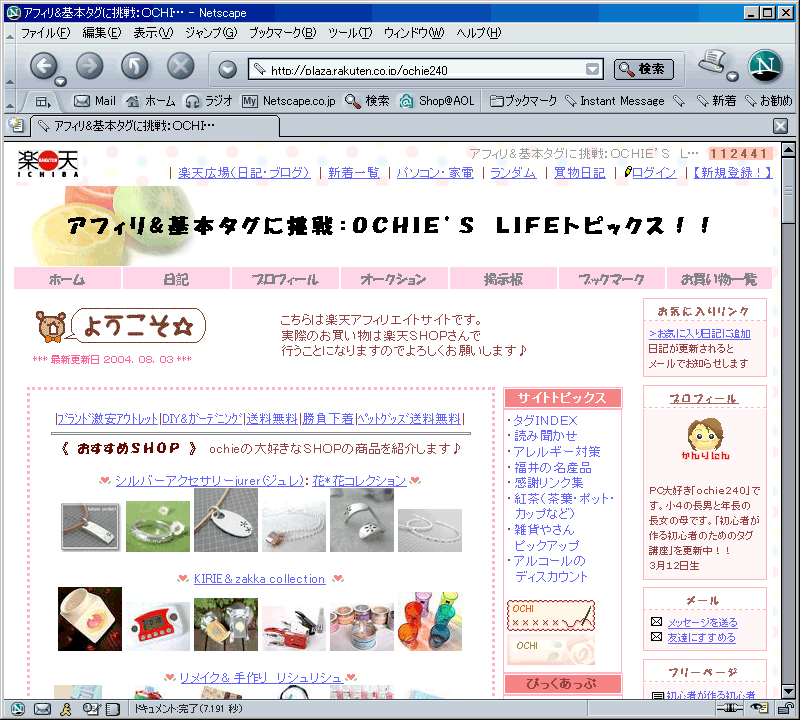Click the Print toolbar icon
The height and width of the screenshot is (720, 800).
(x=713, y=62)
